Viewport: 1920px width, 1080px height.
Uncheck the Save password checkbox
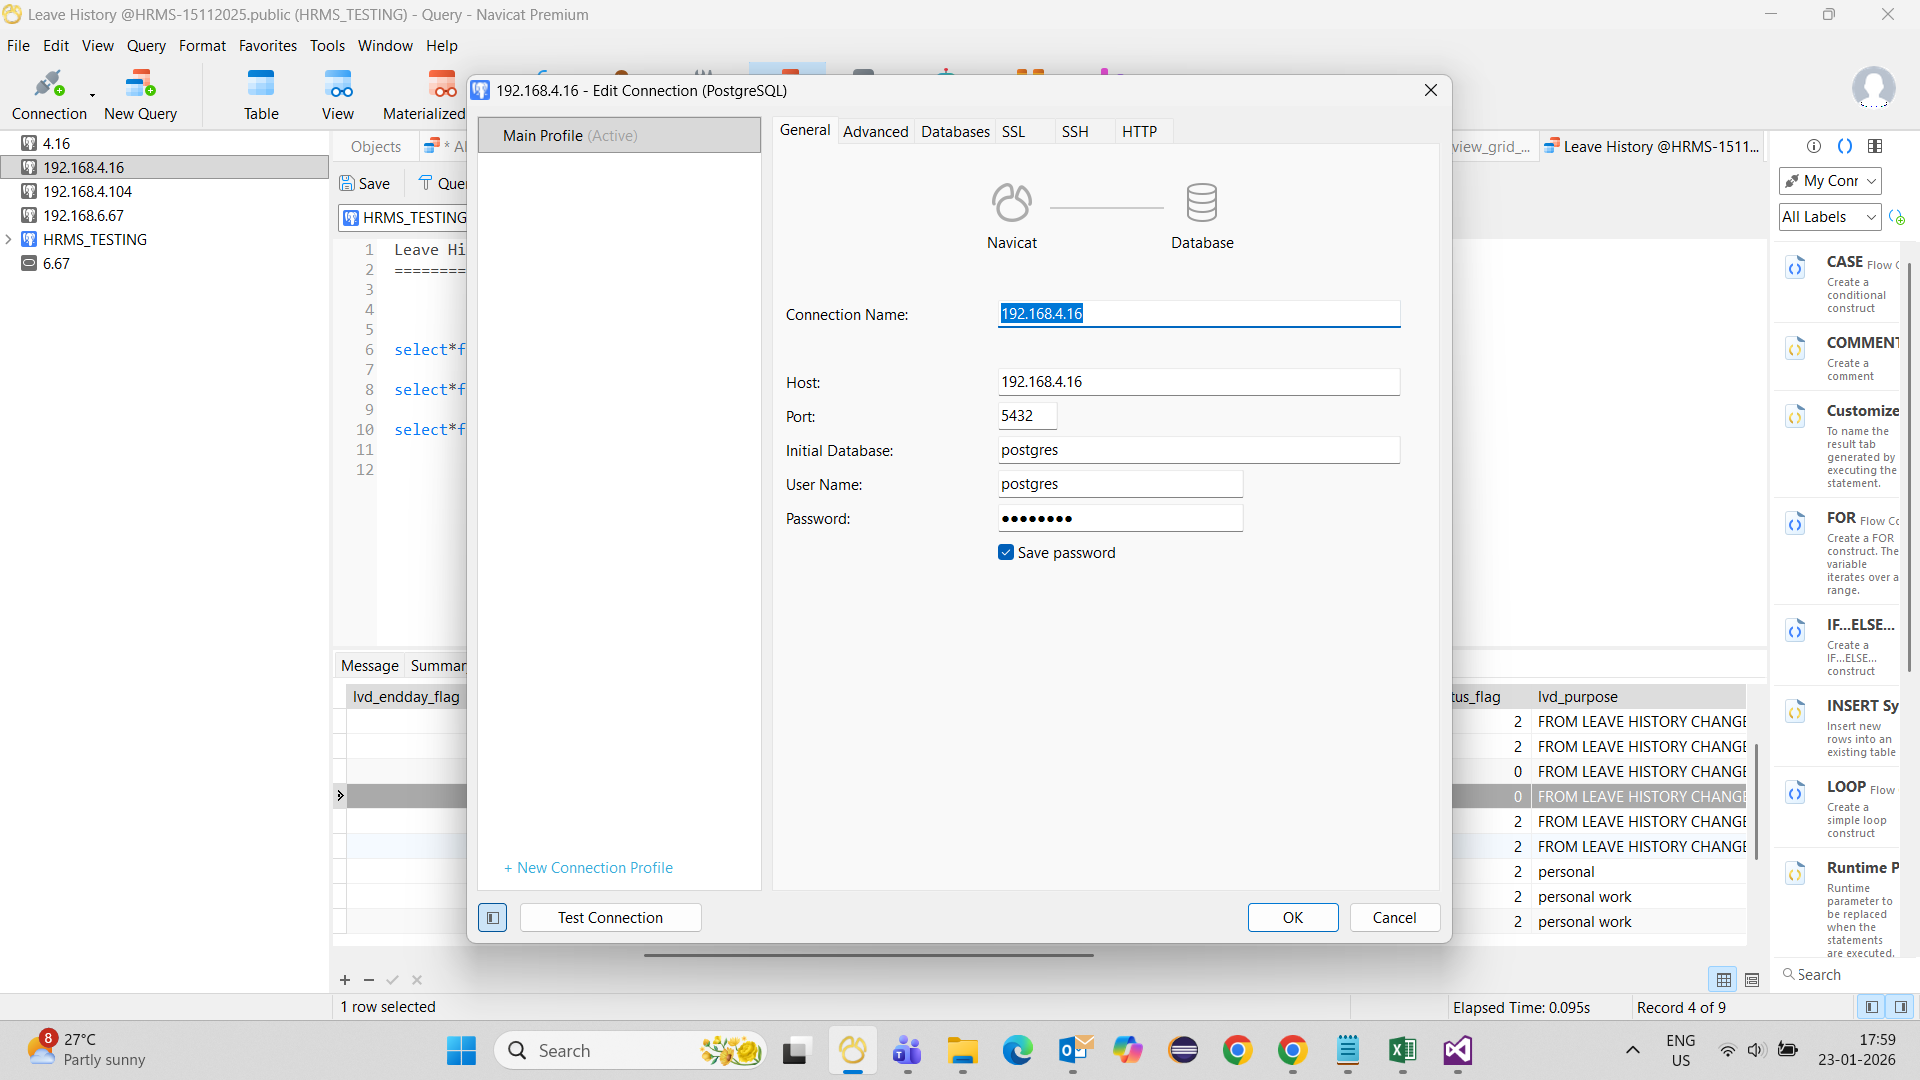[x=1006, y=553]
